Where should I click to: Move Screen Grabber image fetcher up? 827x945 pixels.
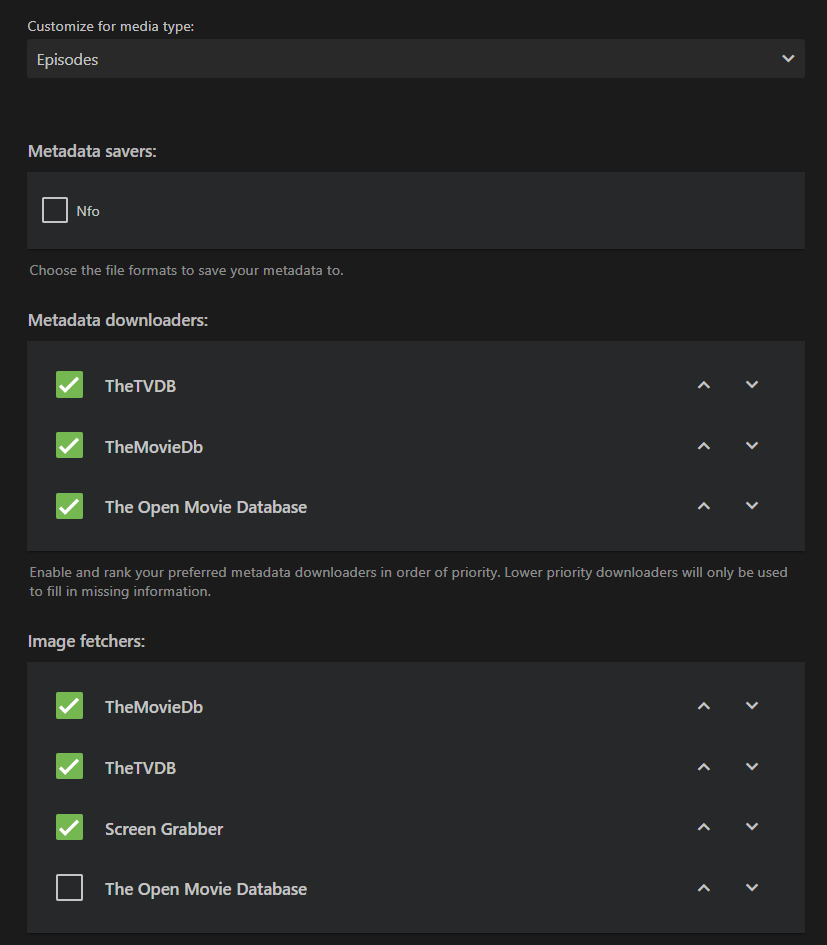click(x=704, y=828)
